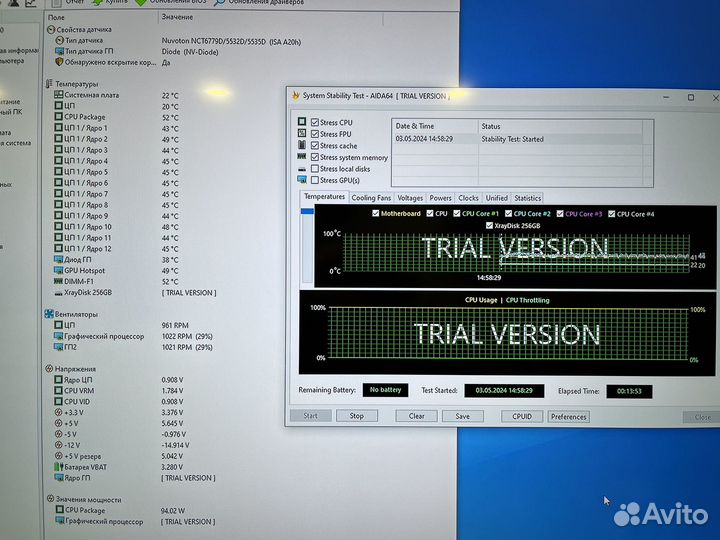Open the Unified tab
This screenshot has width=720, height=540.
point(496,198)
